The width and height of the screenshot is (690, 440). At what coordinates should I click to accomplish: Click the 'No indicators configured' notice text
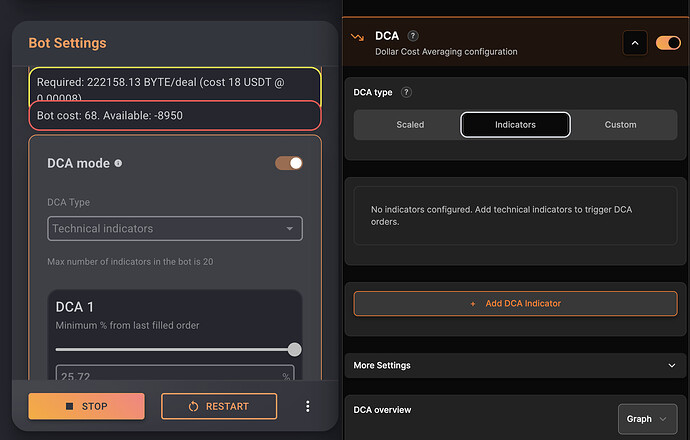click(x=501, y=216)
